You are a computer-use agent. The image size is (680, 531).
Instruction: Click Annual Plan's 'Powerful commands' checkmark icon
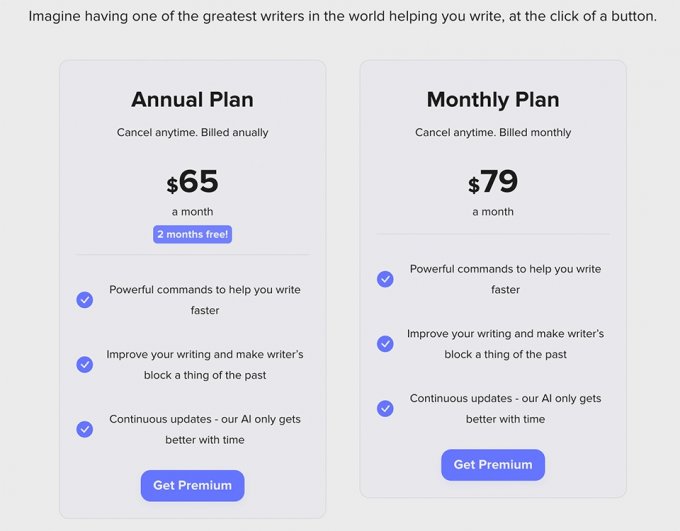coord(85,300)
